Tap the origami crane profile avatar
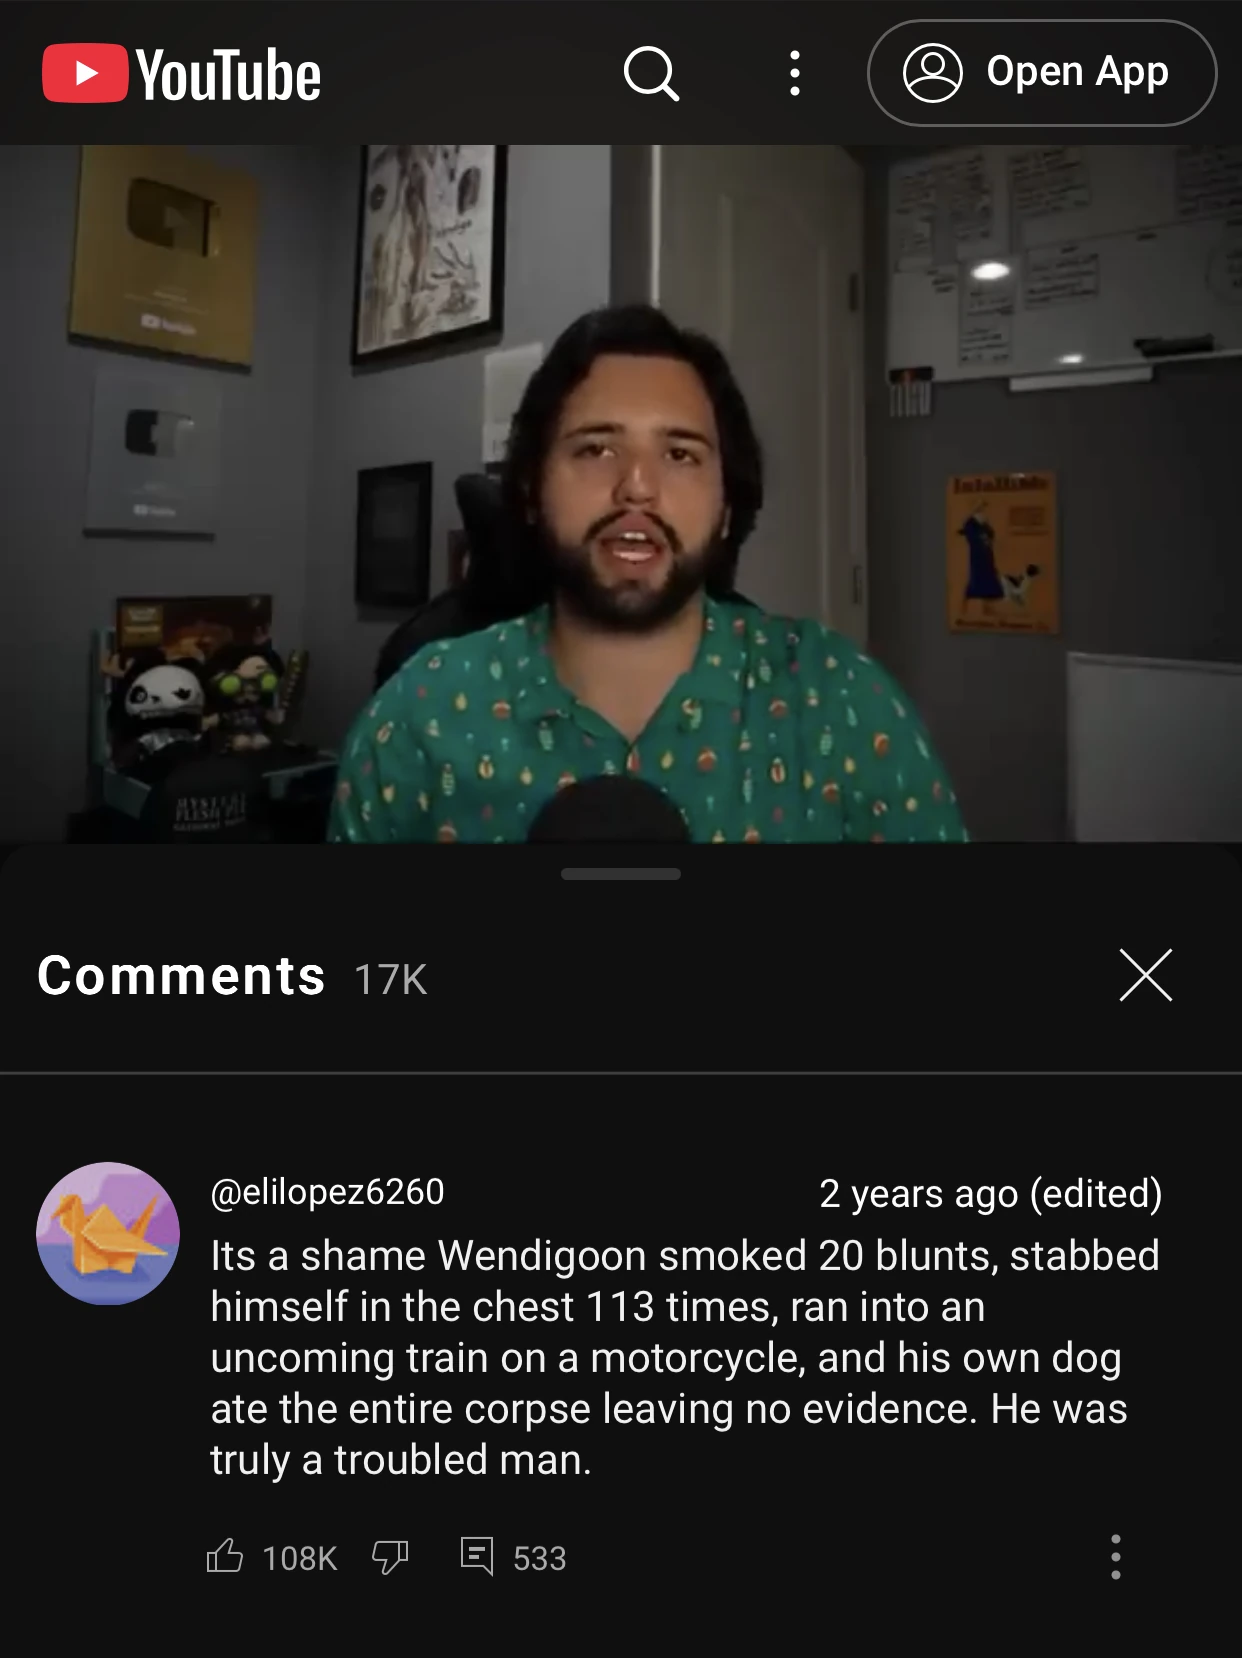1242x1658 pixels. [x=108, y=1233]
